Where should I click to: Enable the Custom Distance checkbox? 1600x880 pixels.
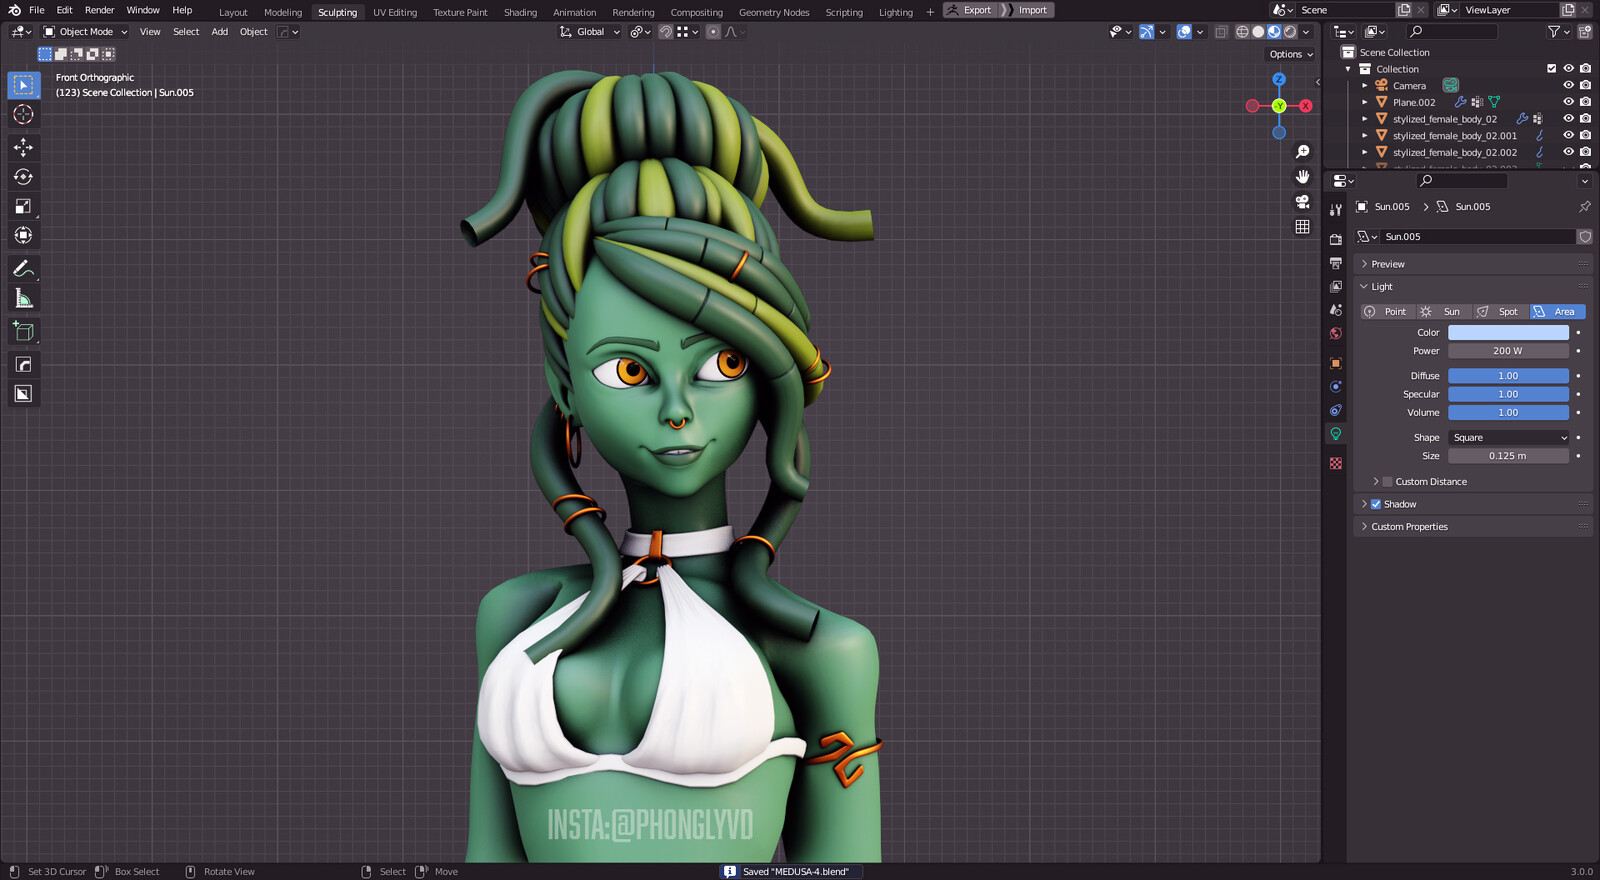[x=1387, y=482]
